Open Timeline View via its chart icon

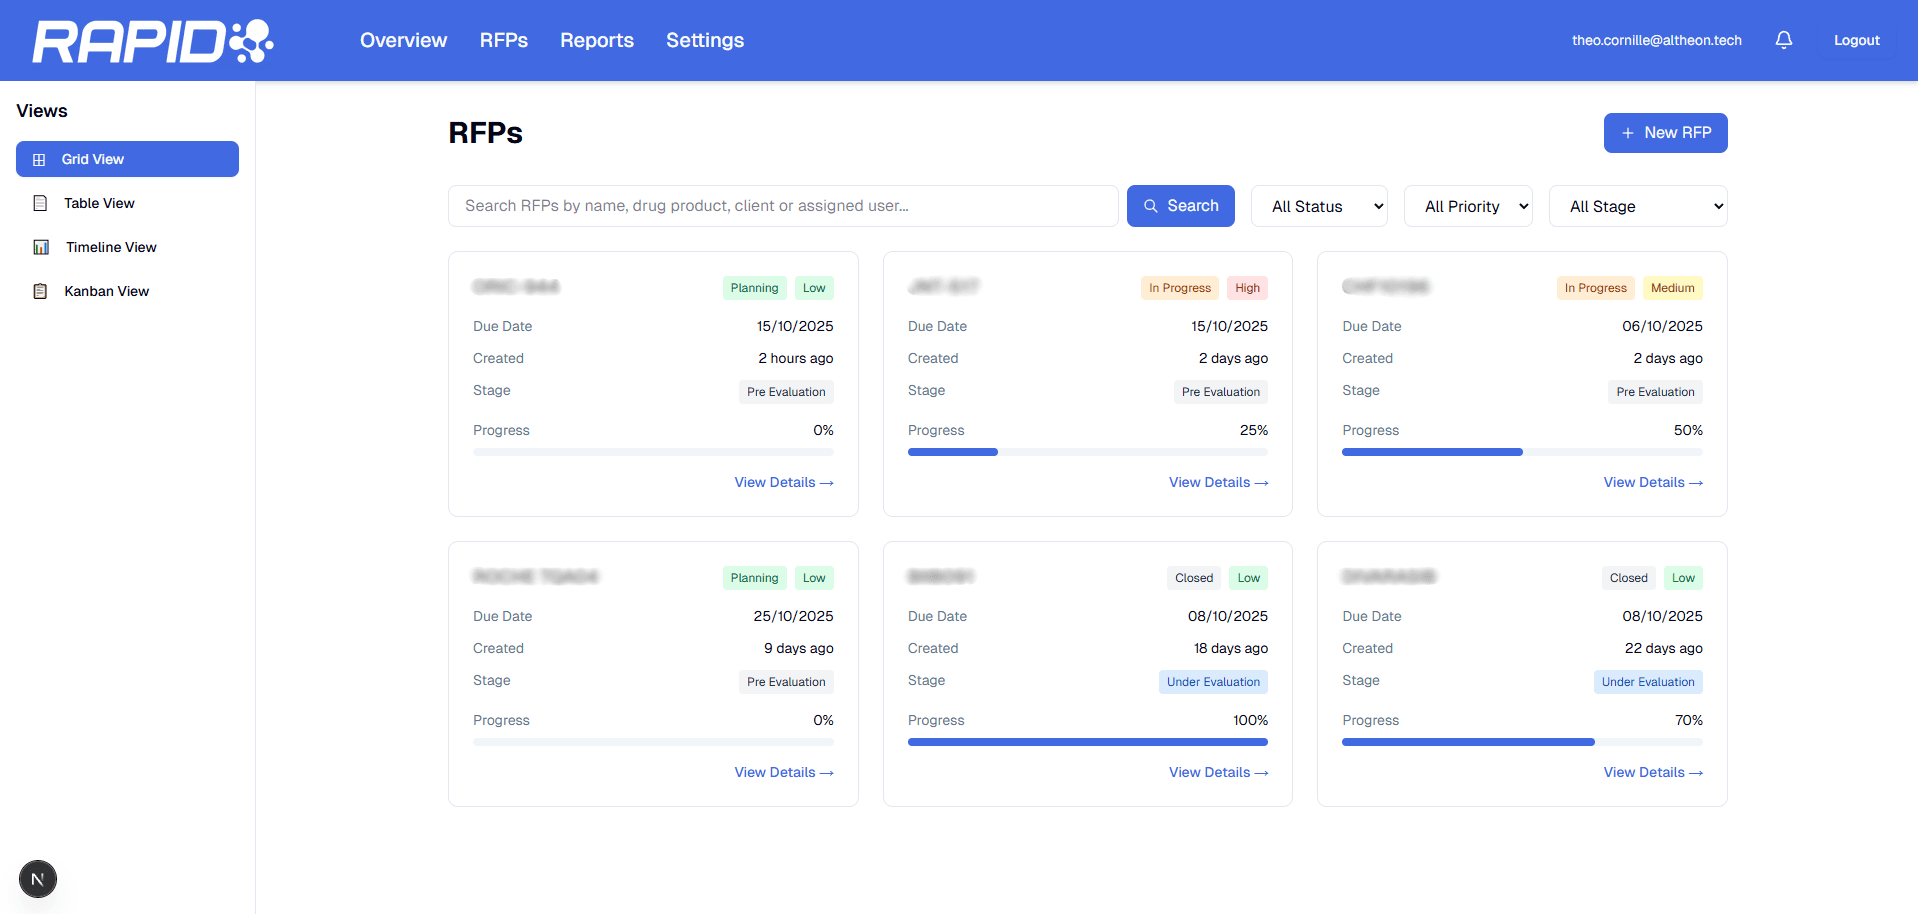click(x=41, y=246)
